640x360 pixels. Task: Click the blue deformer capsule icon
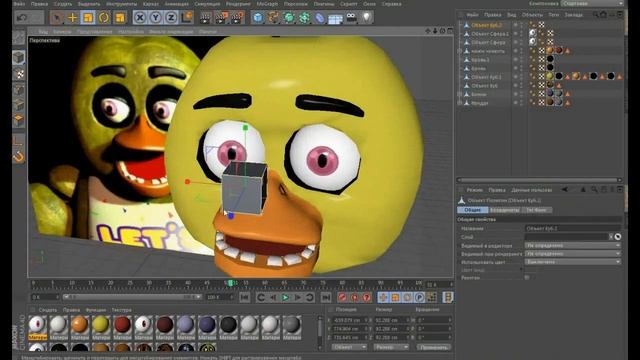[x=320, y=18]
